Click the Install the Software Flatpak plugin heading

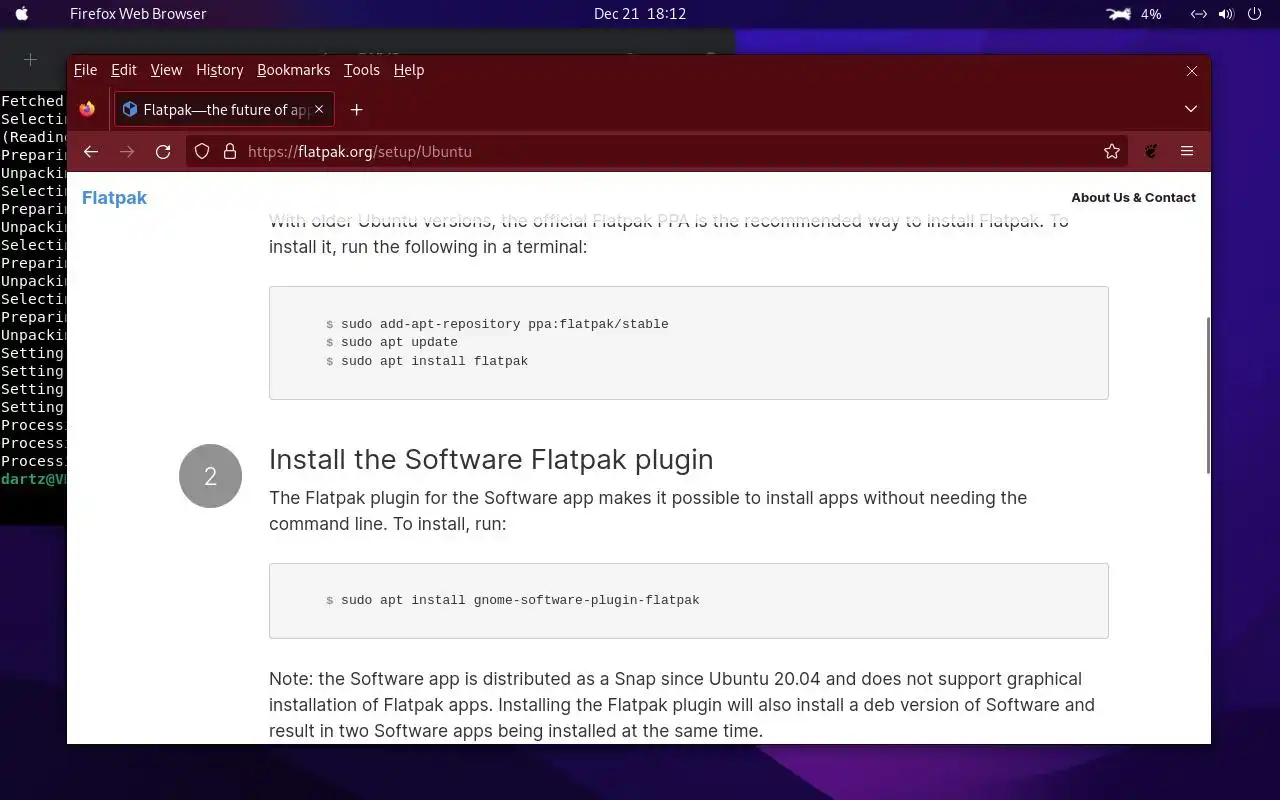491,459
